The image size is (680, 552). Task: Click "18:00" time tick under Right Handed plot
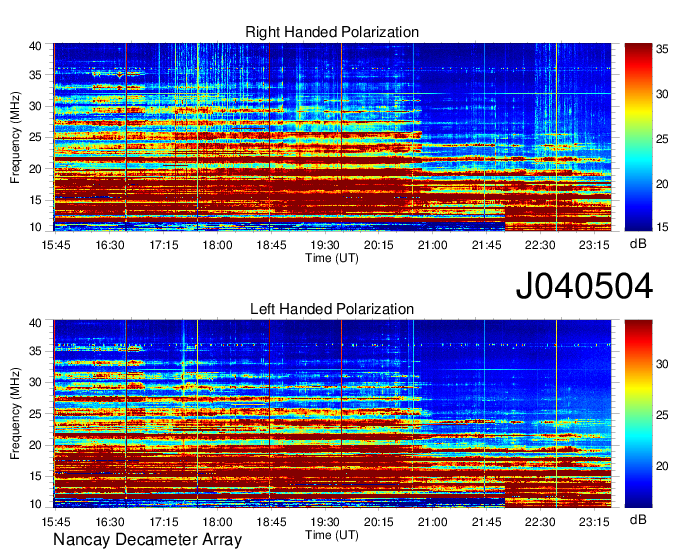pos(217,245)
